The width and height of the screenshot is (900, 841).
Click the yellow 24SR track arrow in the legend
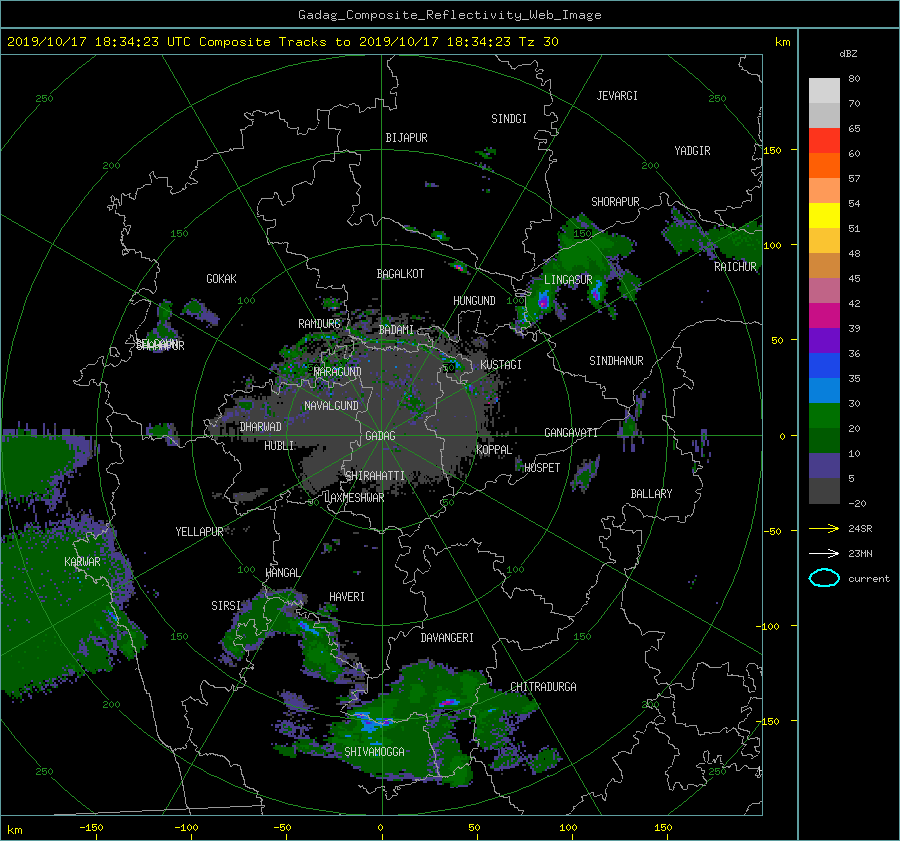824,528
